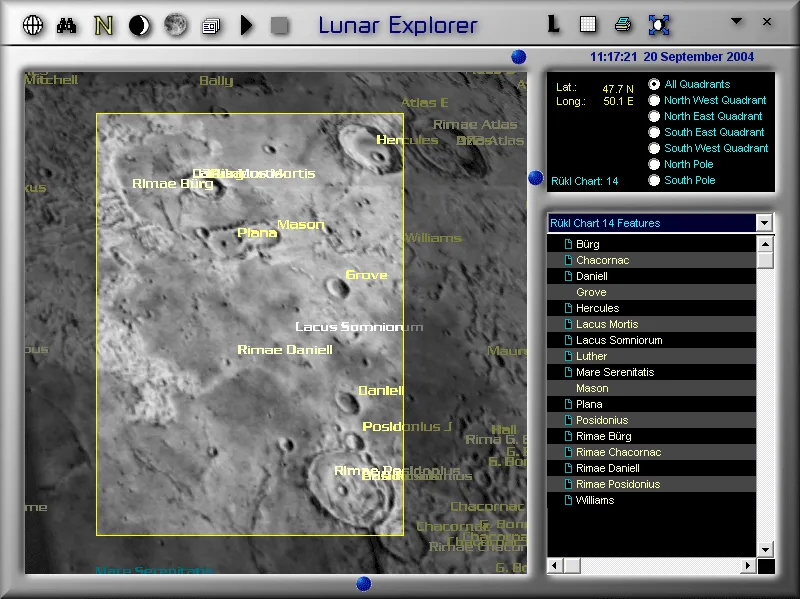Screen dimensions: 800x599
Task: Click the Grove label on the map
Action: click(366, 274)
